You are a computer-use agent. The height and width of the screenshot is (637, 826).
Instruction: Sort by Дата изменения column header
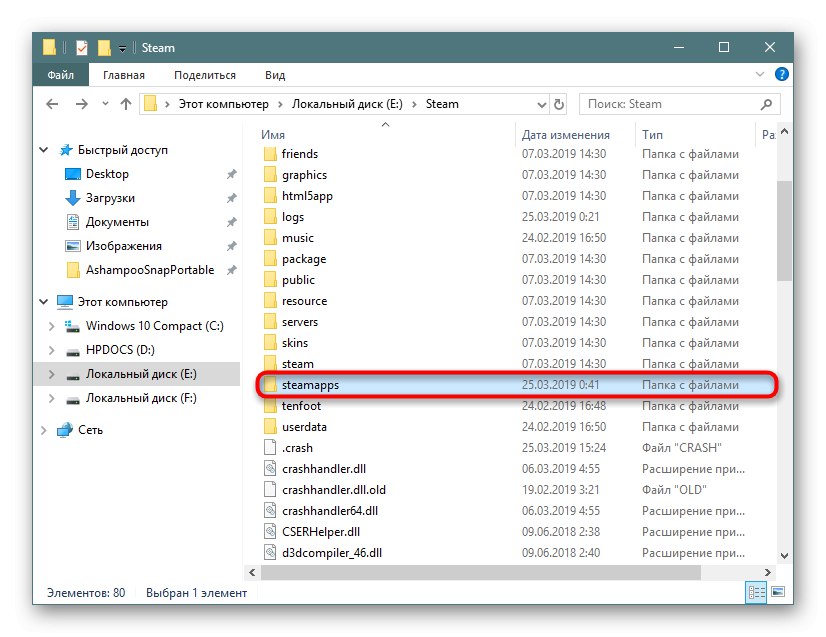pos(566,135)
